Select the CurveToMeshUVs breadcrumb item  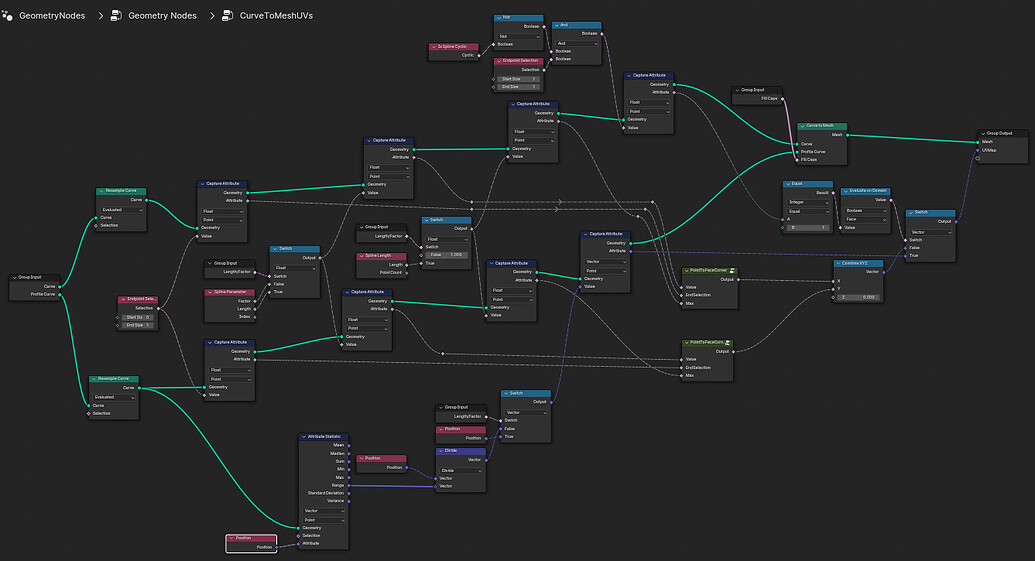click(x=276, y=16)
